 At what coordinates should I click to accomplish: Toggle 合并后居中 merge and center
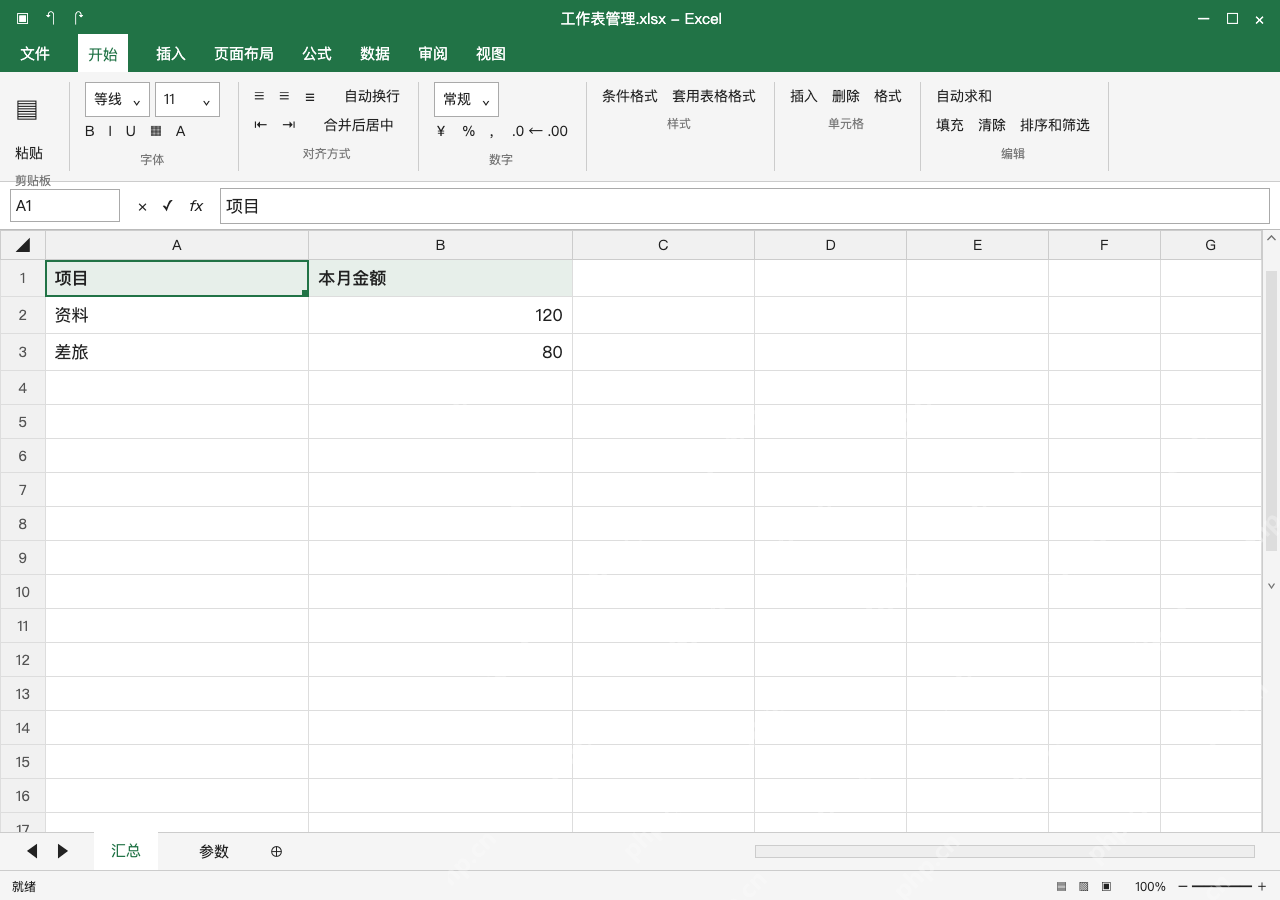pyautogui.click(x=359, y=125)
